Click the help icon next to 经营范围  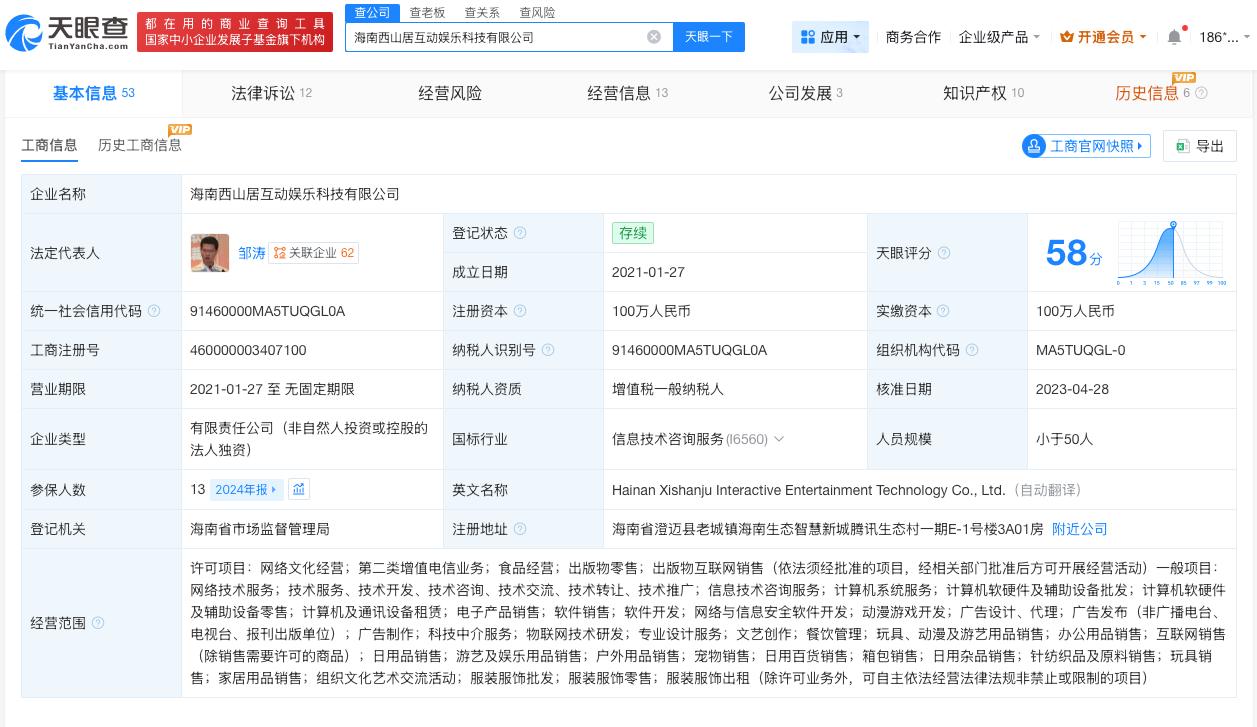pos(97,623)
